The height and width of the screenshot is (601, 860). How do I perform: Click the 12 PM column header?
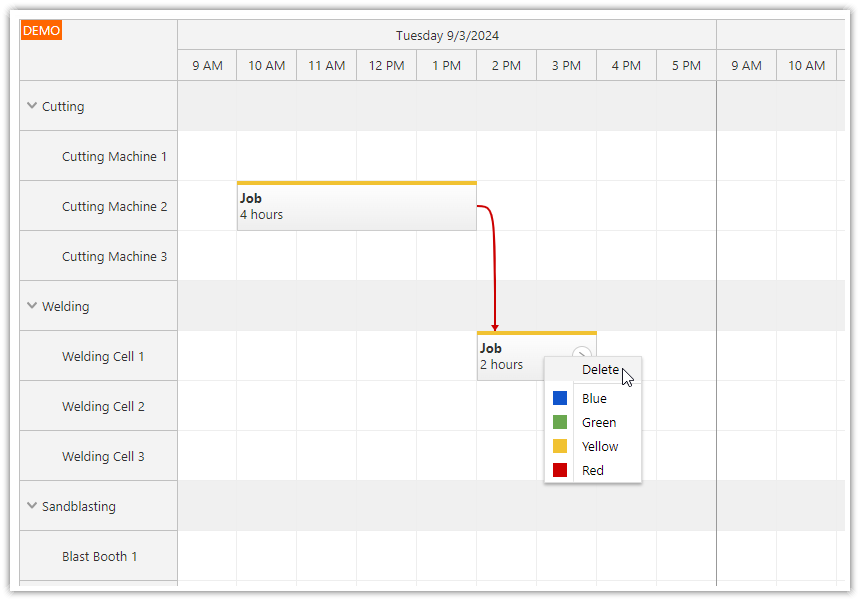[x=386, y=65]
